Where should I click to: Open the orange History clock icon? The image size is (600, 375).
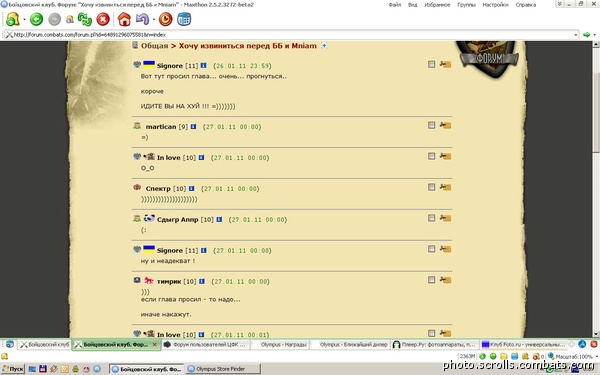(166, 19)
